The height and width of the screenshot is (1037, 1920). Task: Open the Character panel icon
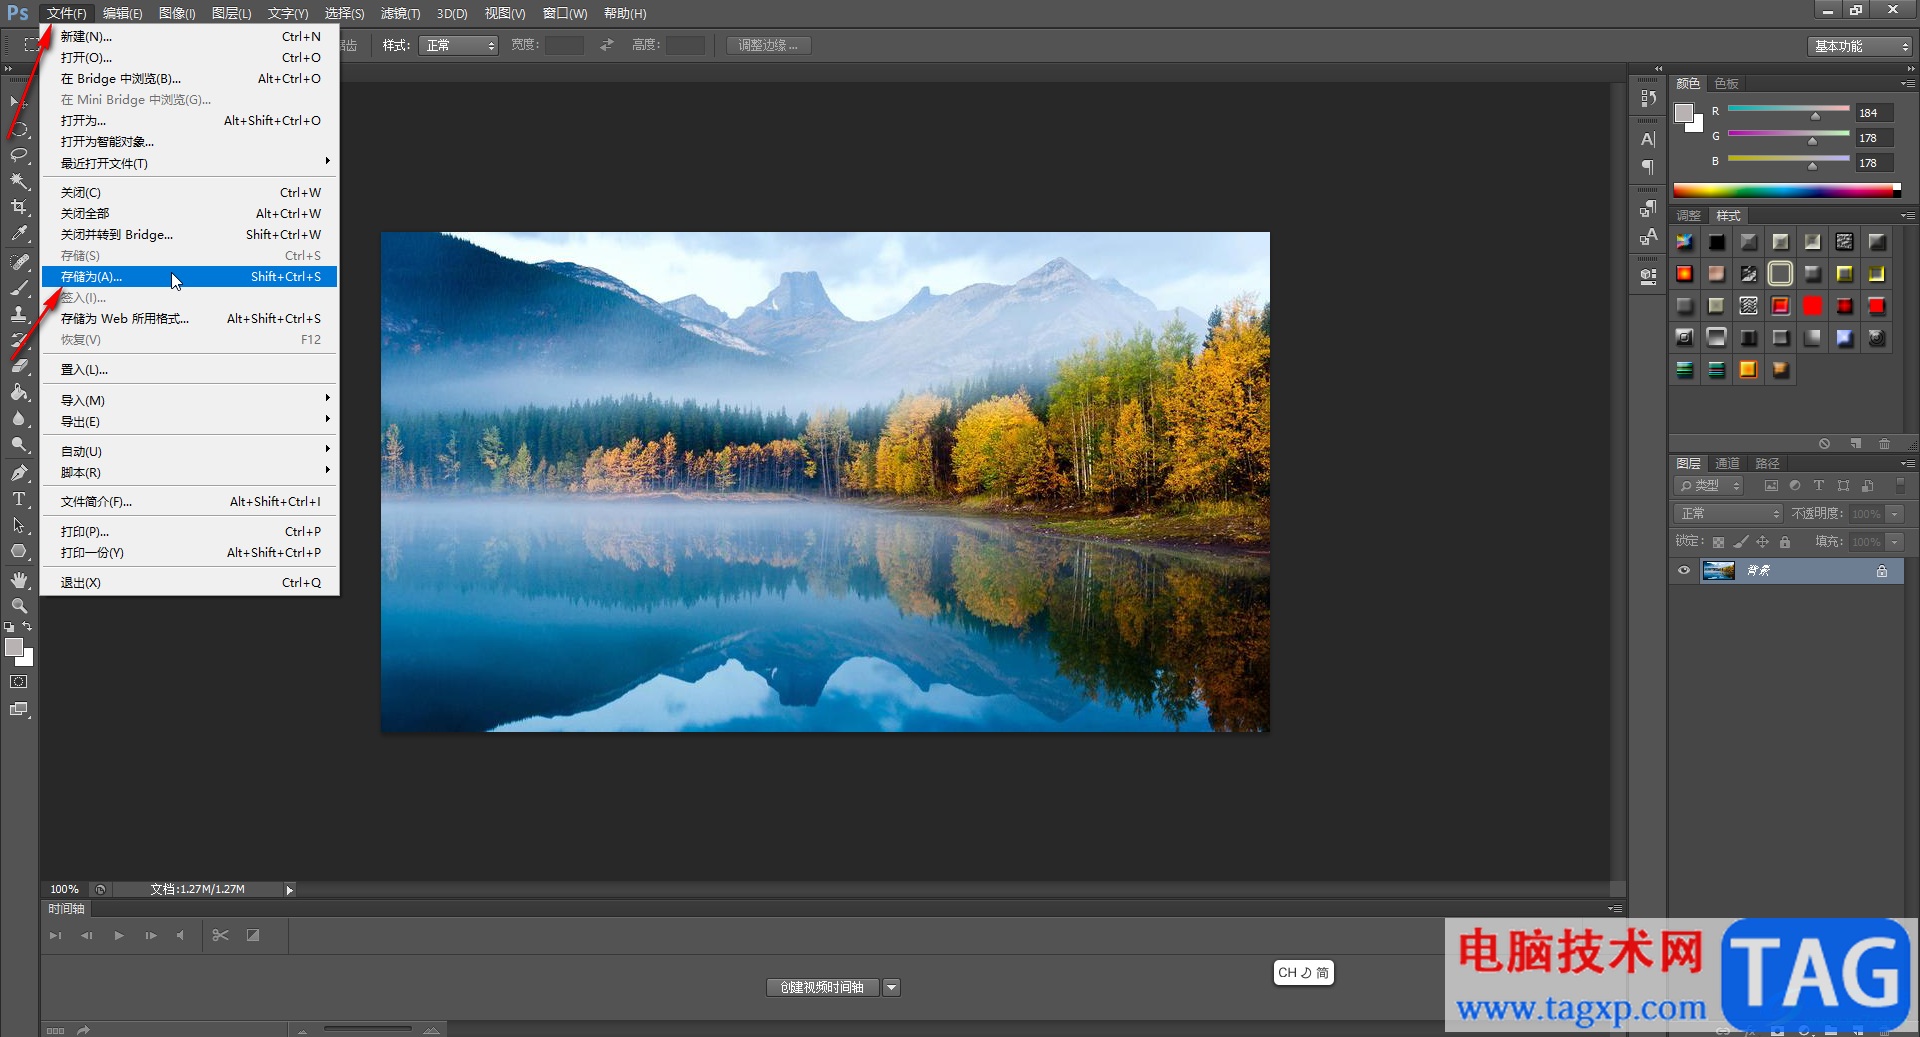[x=1648, y=139]
